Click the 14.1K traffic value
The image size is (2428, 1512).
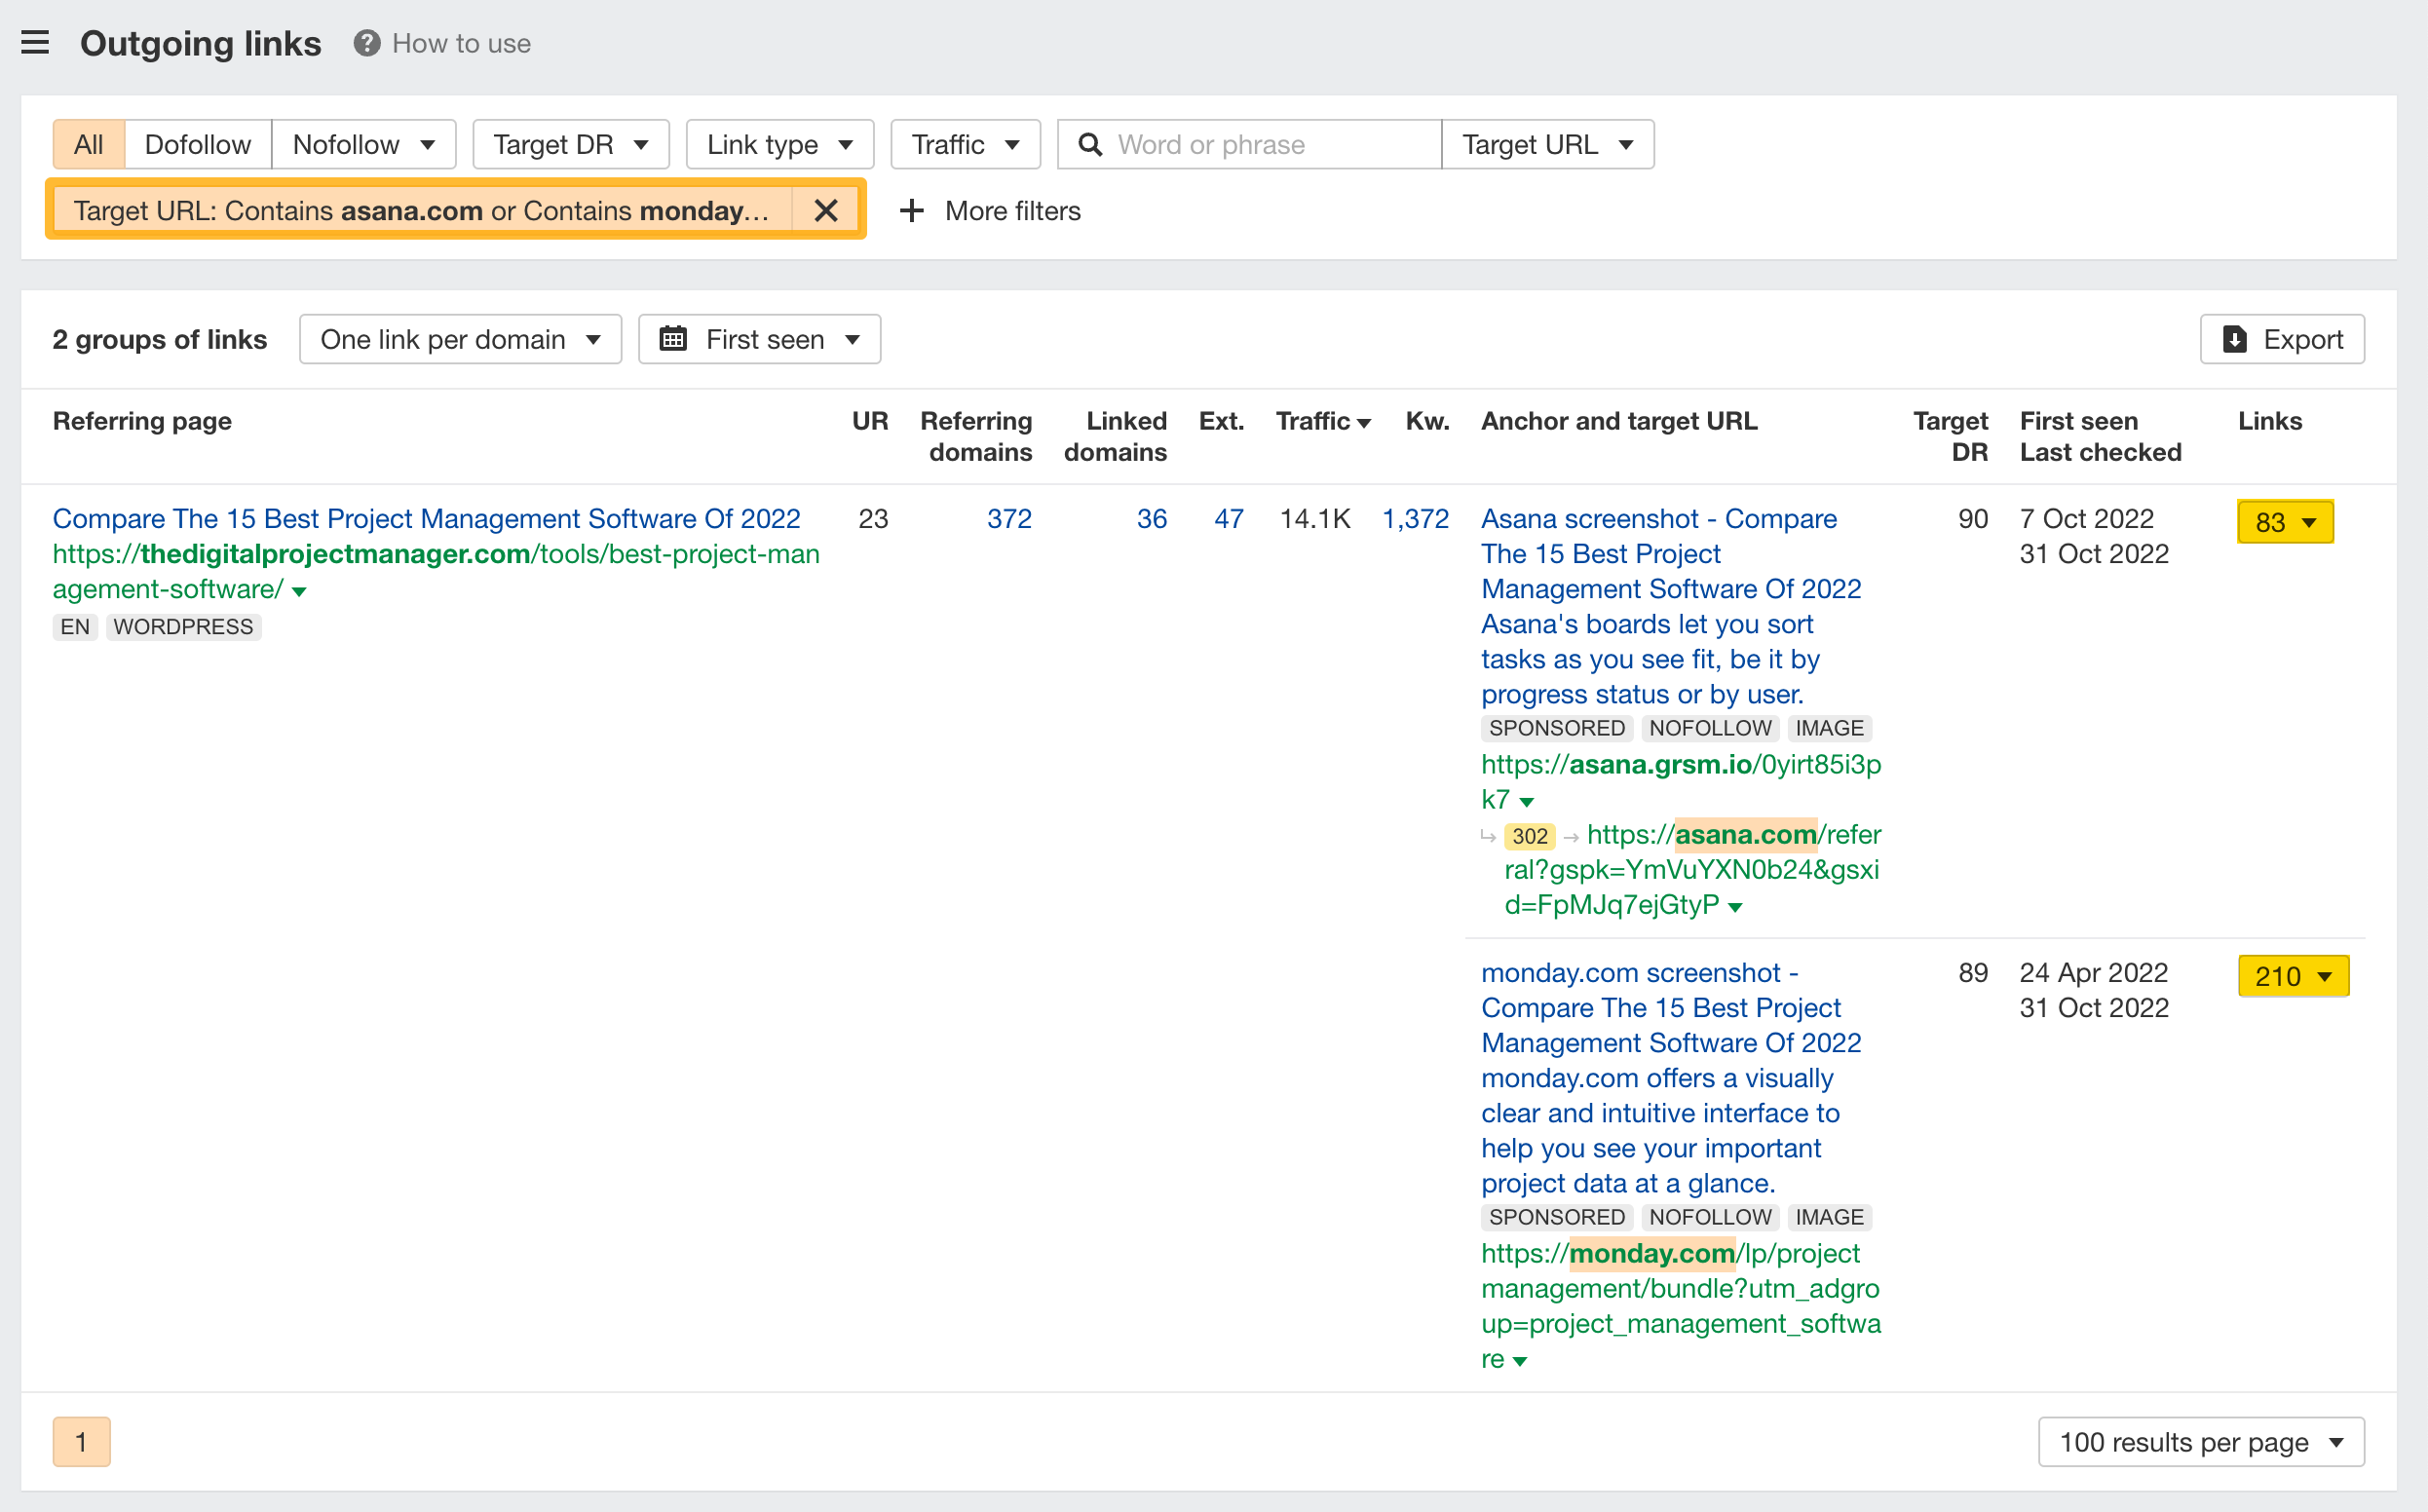[x=1314, y=518]
